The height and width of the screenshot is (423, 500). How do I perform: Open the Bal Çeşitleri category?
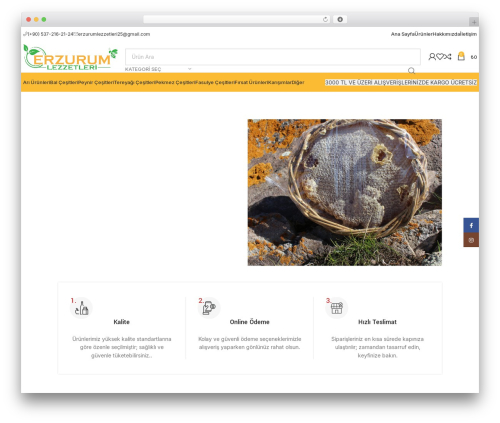tap(64, 82)
